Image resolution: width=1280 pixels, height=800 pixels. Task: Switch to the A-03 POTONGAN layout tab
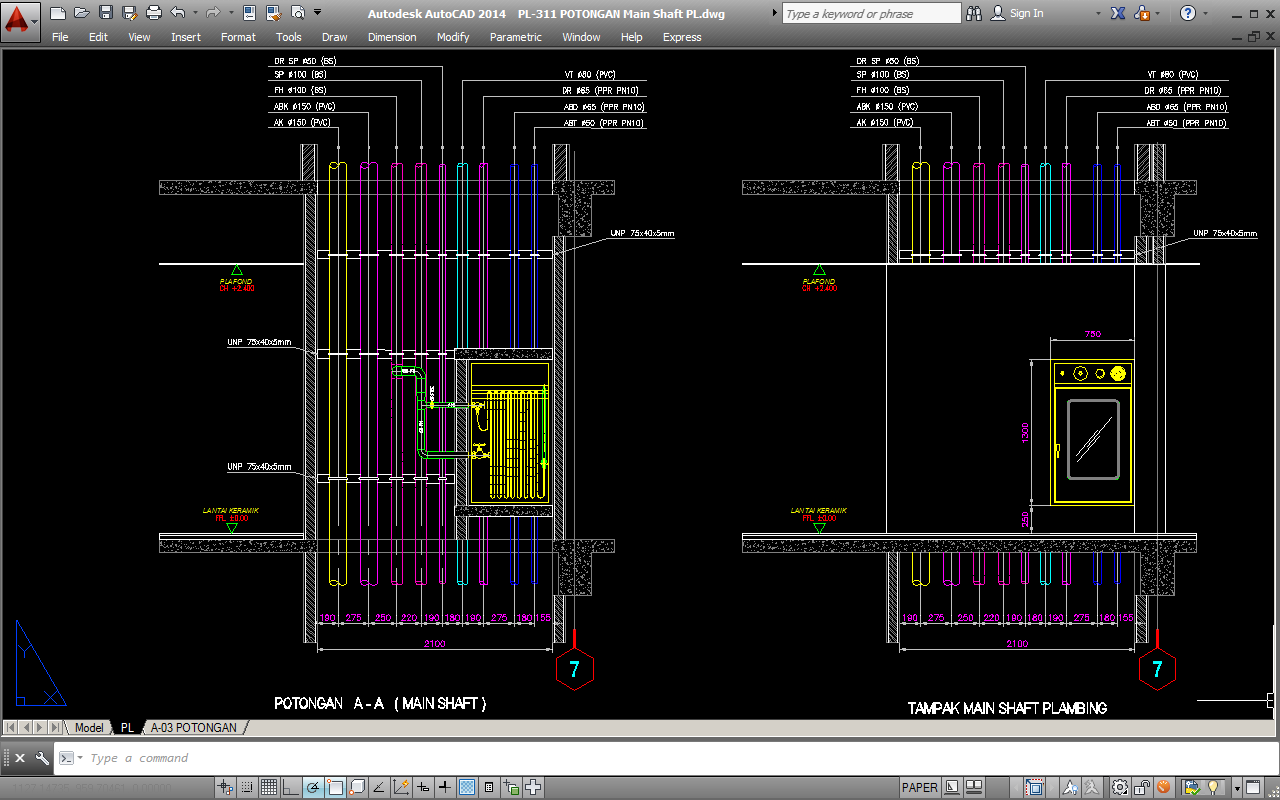click(196, 727)
